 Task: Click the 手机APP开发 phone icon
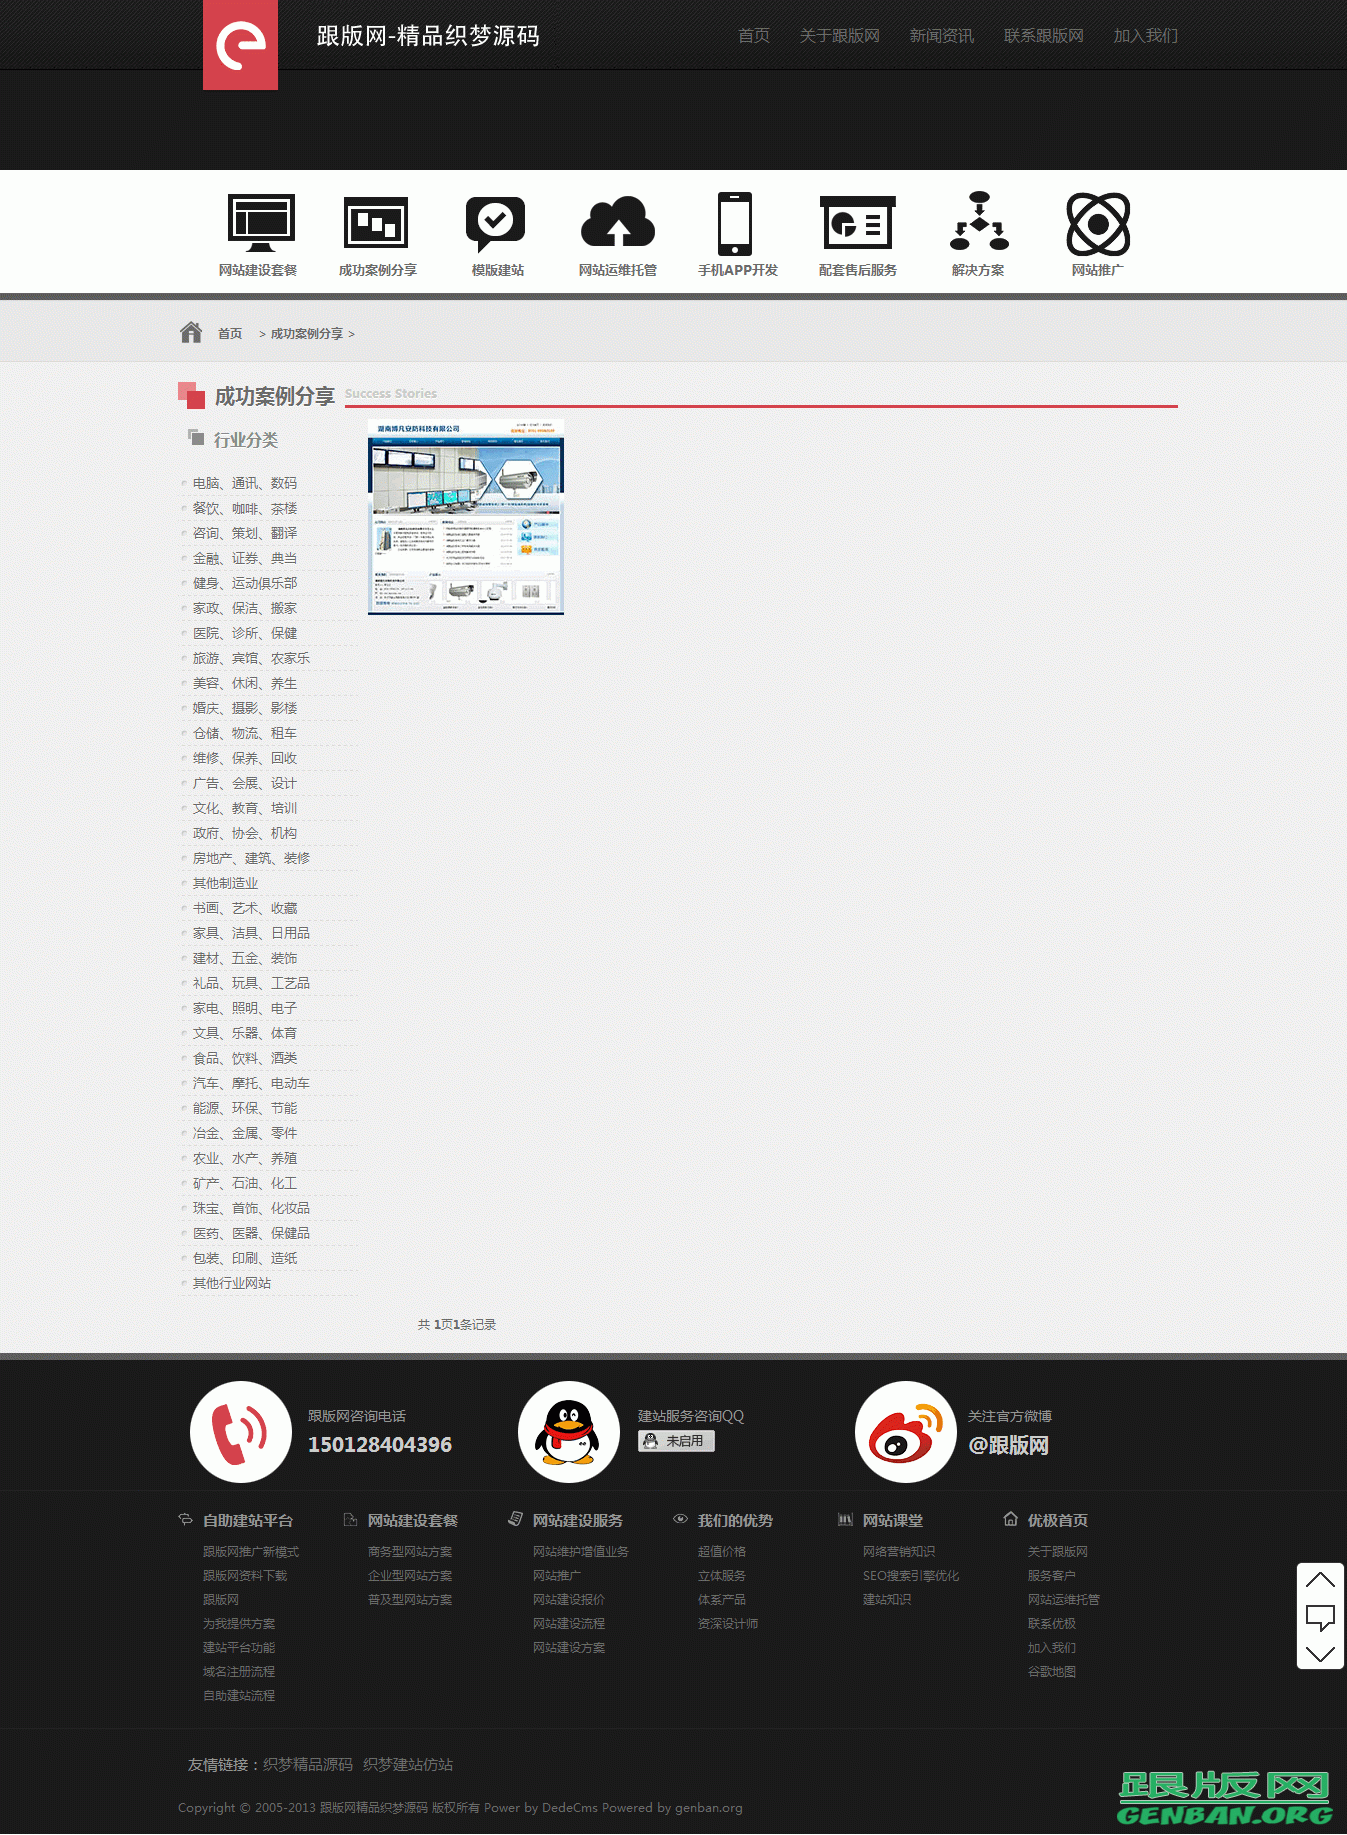tap(735, 223)
